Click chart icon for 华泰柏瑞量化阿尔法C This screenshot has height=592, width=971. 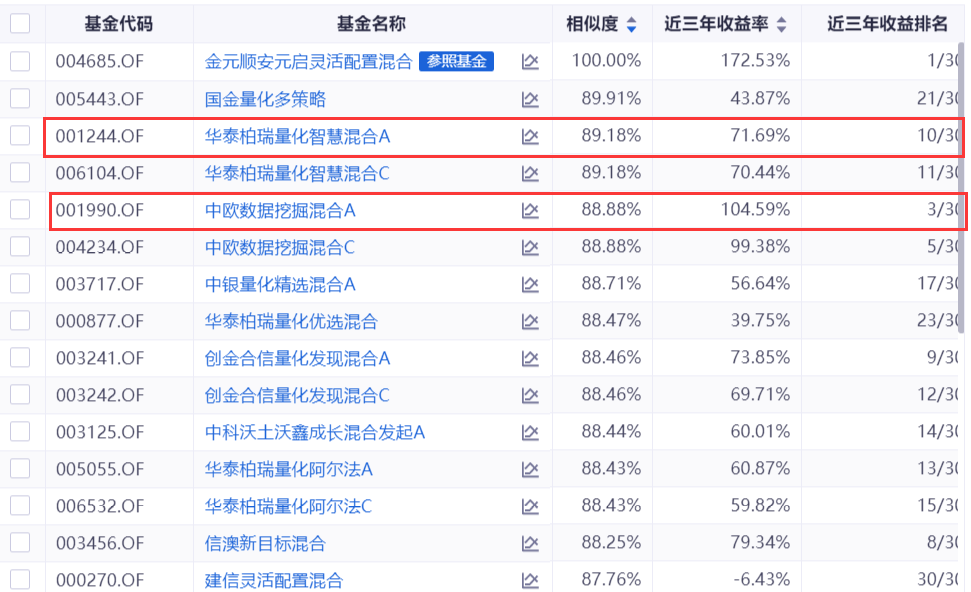pos(530,506)
